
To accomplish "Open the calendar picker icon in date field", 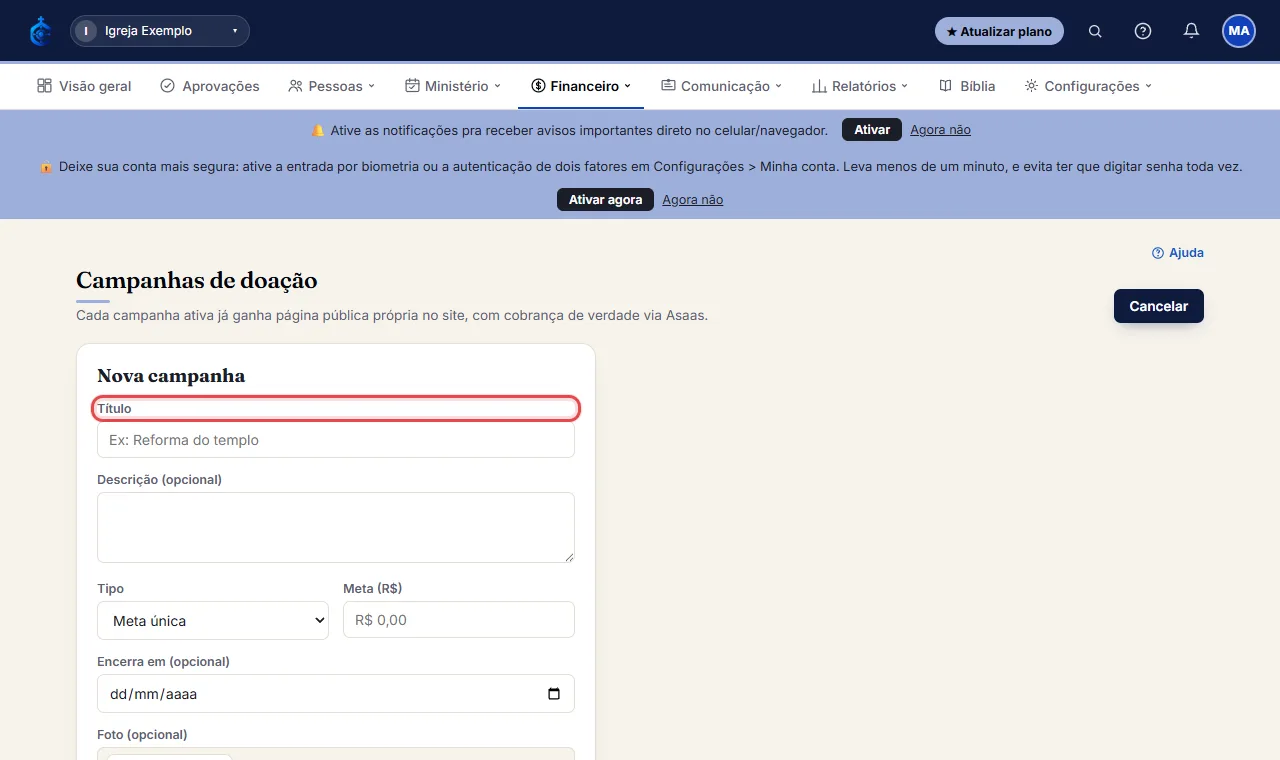I will click(554, 694).
